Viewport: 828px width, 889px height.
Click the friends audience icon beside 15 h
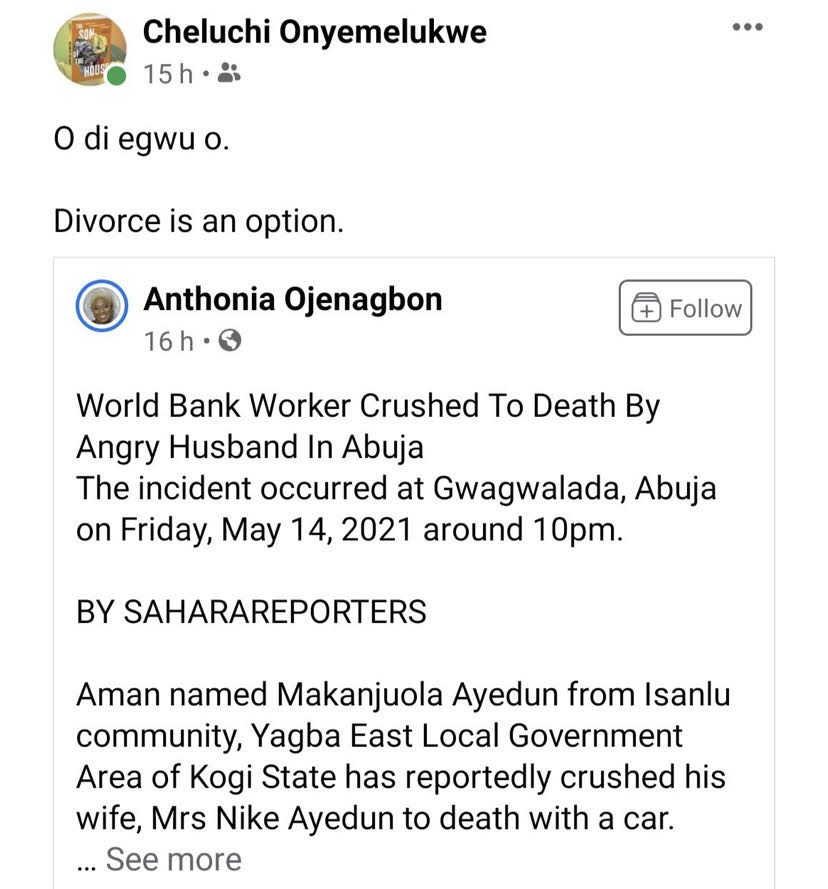point(228,74)
